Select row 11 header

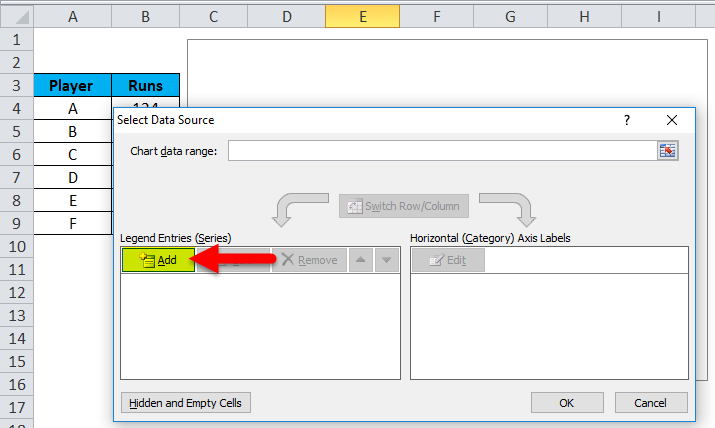click(17, 269)
